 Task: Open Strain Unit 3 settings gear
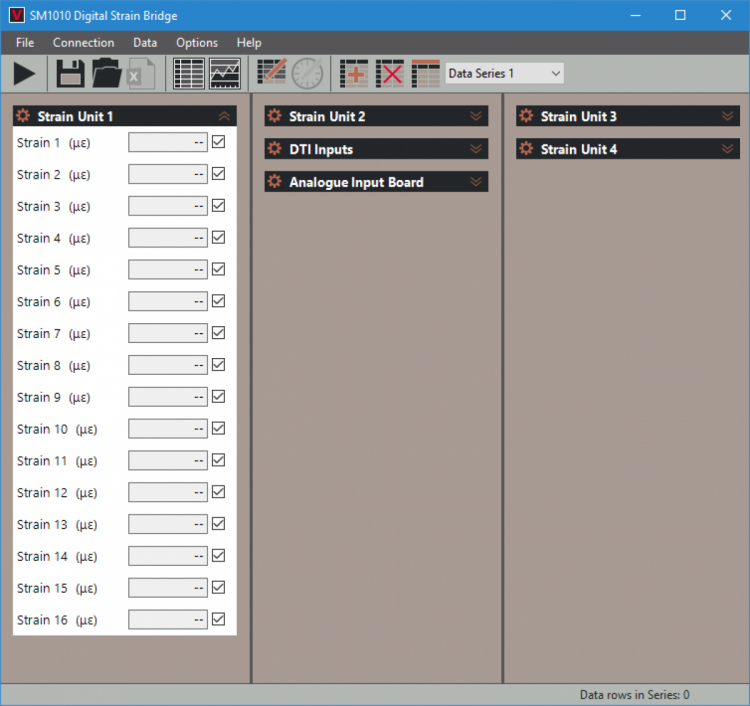coord(526,116)
